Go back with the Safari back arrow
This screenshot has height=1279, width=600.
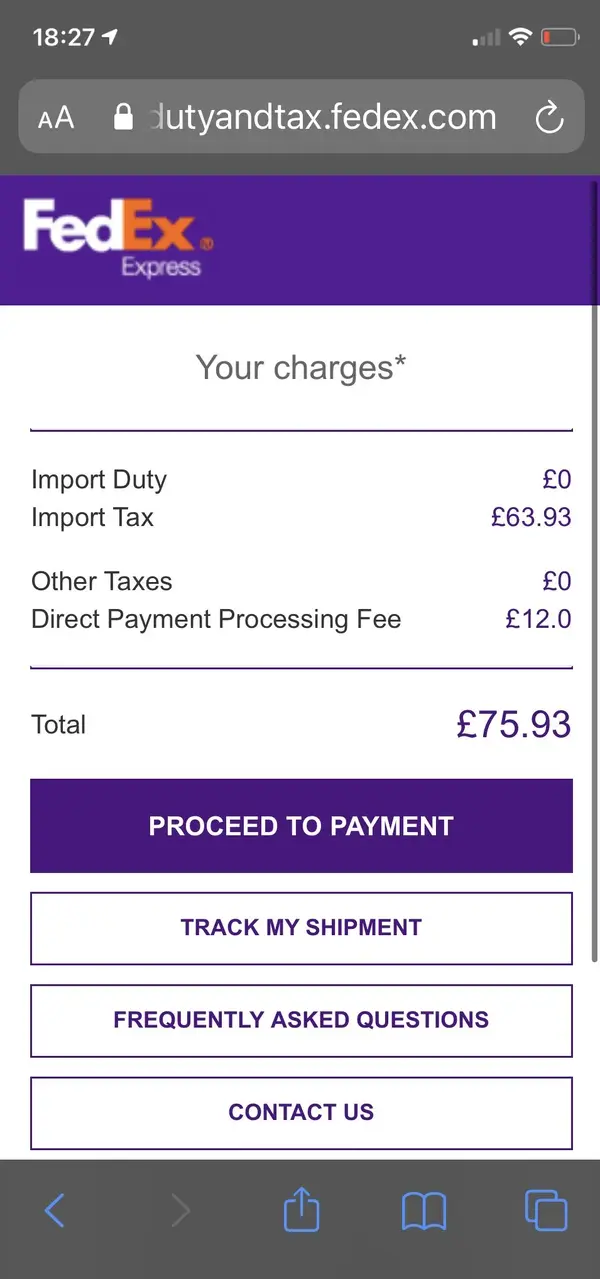[x=55, y=1211]
